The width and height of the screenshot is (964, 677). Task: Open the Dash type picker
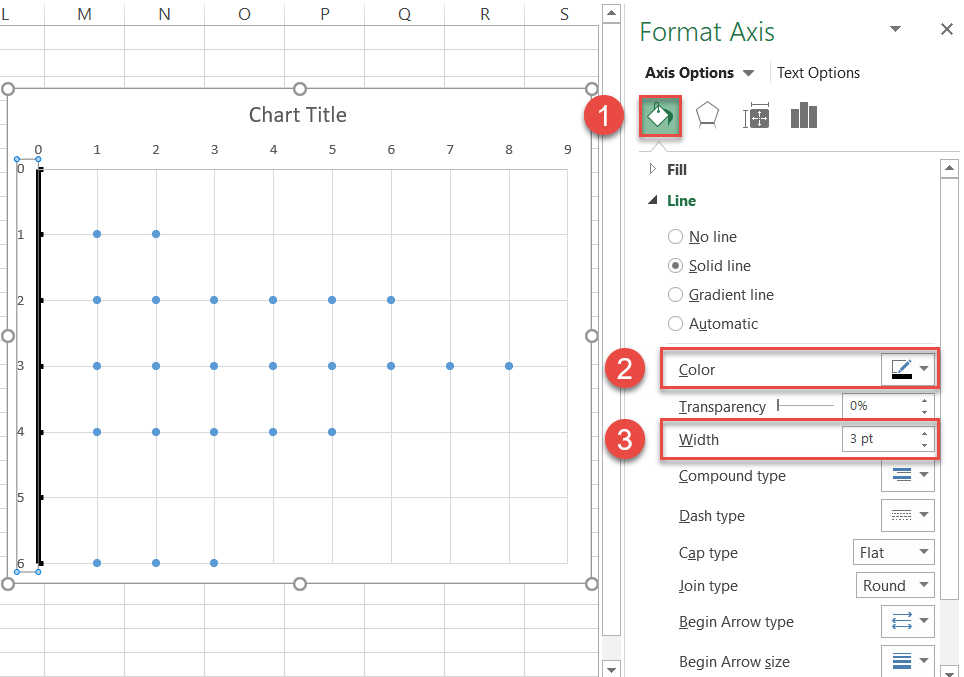(907, 516)
